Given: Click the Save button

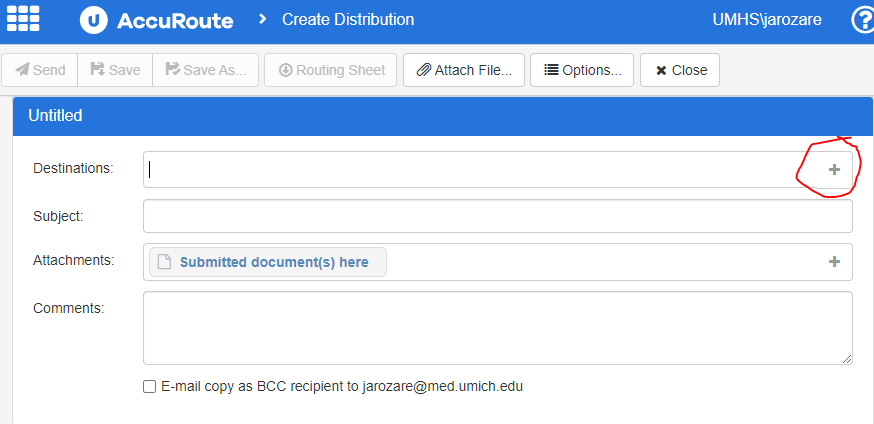Looking at the screenshot, I should coord(115,70).
